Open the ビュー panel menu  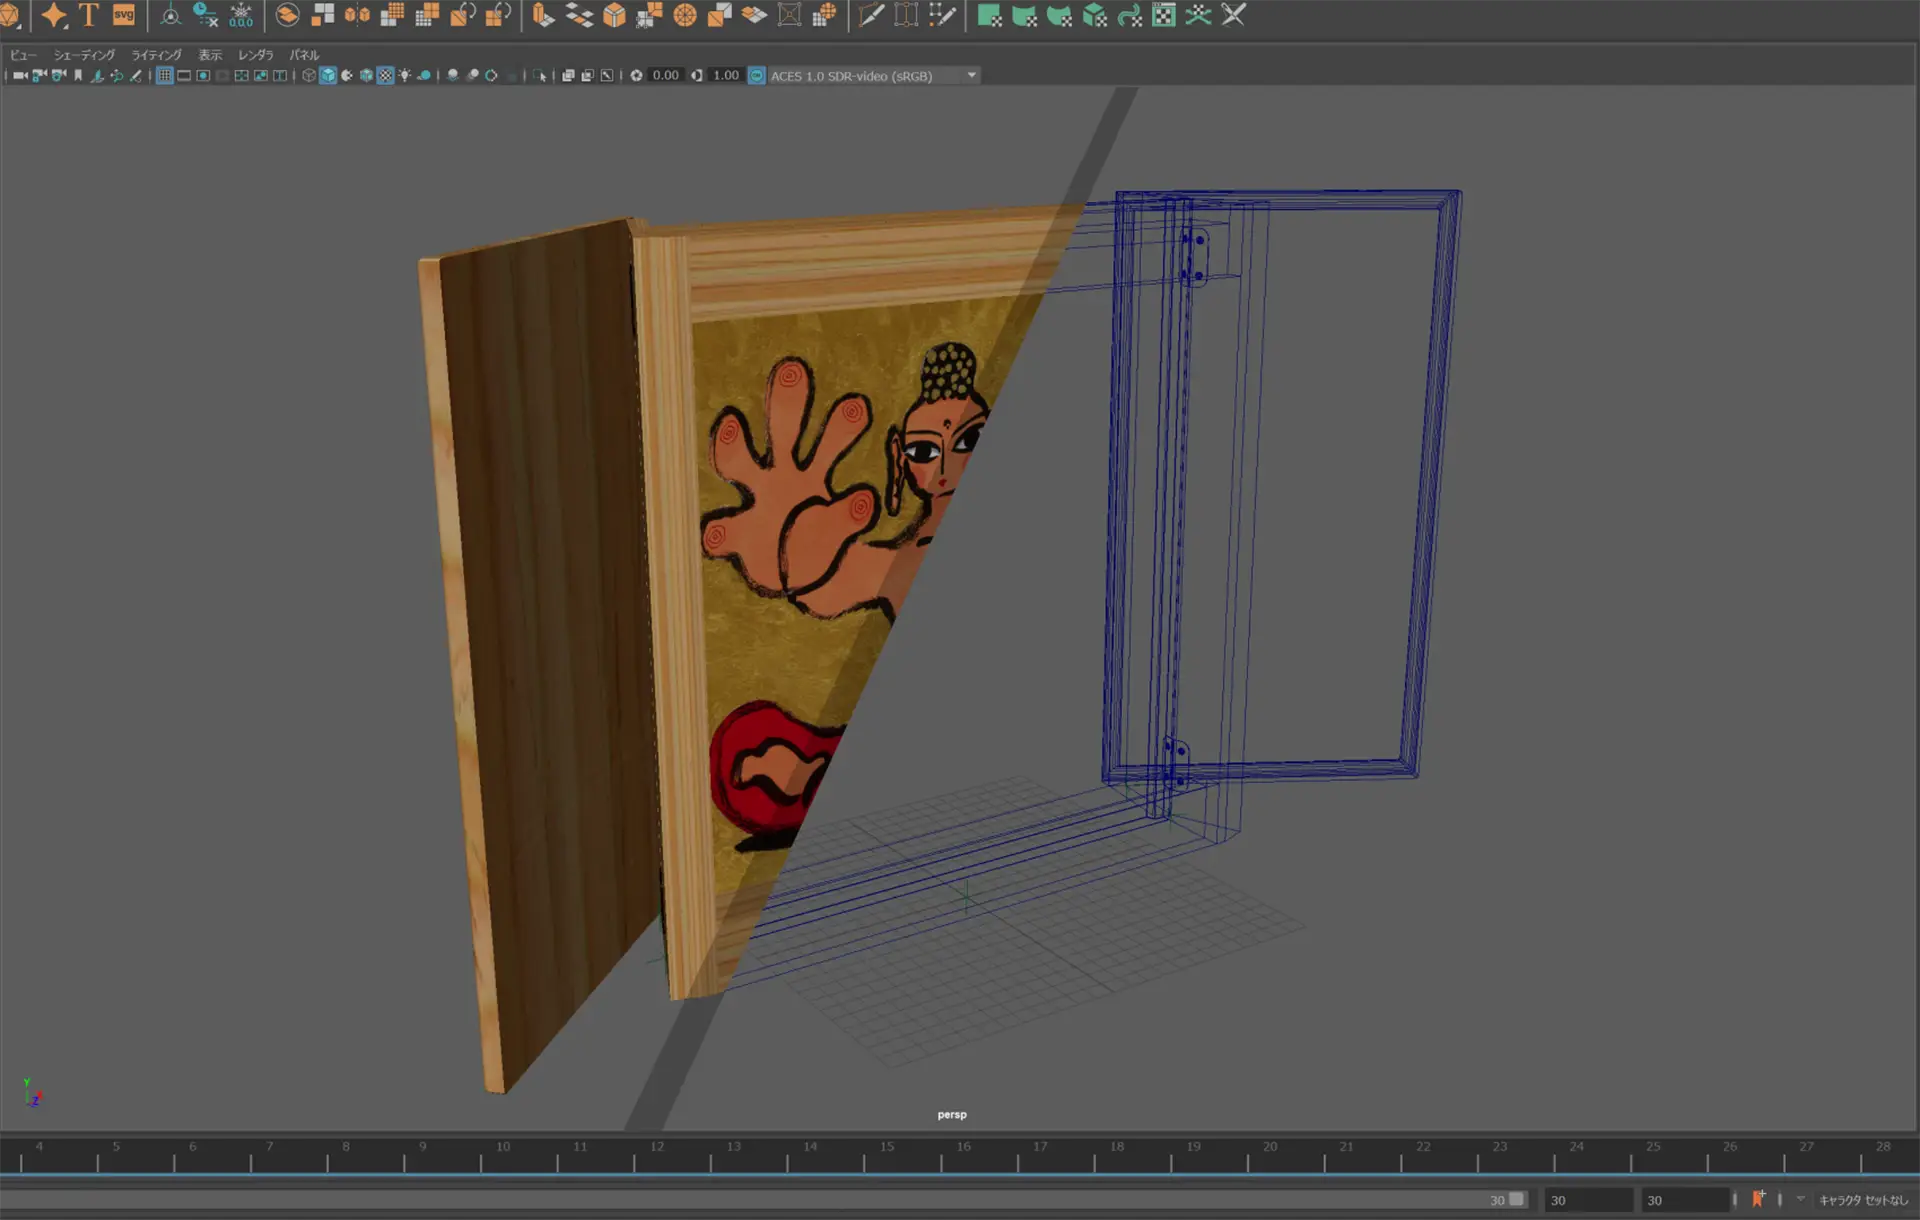[x=22, y=55]
